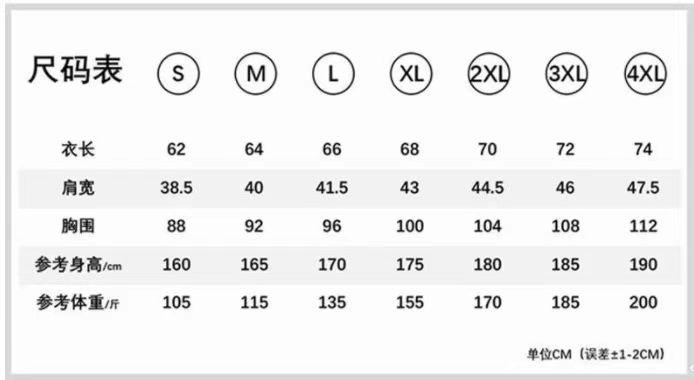694x380 pixels.
Task: Click weight value 200 under 4XL
Action: pos(644,303)
